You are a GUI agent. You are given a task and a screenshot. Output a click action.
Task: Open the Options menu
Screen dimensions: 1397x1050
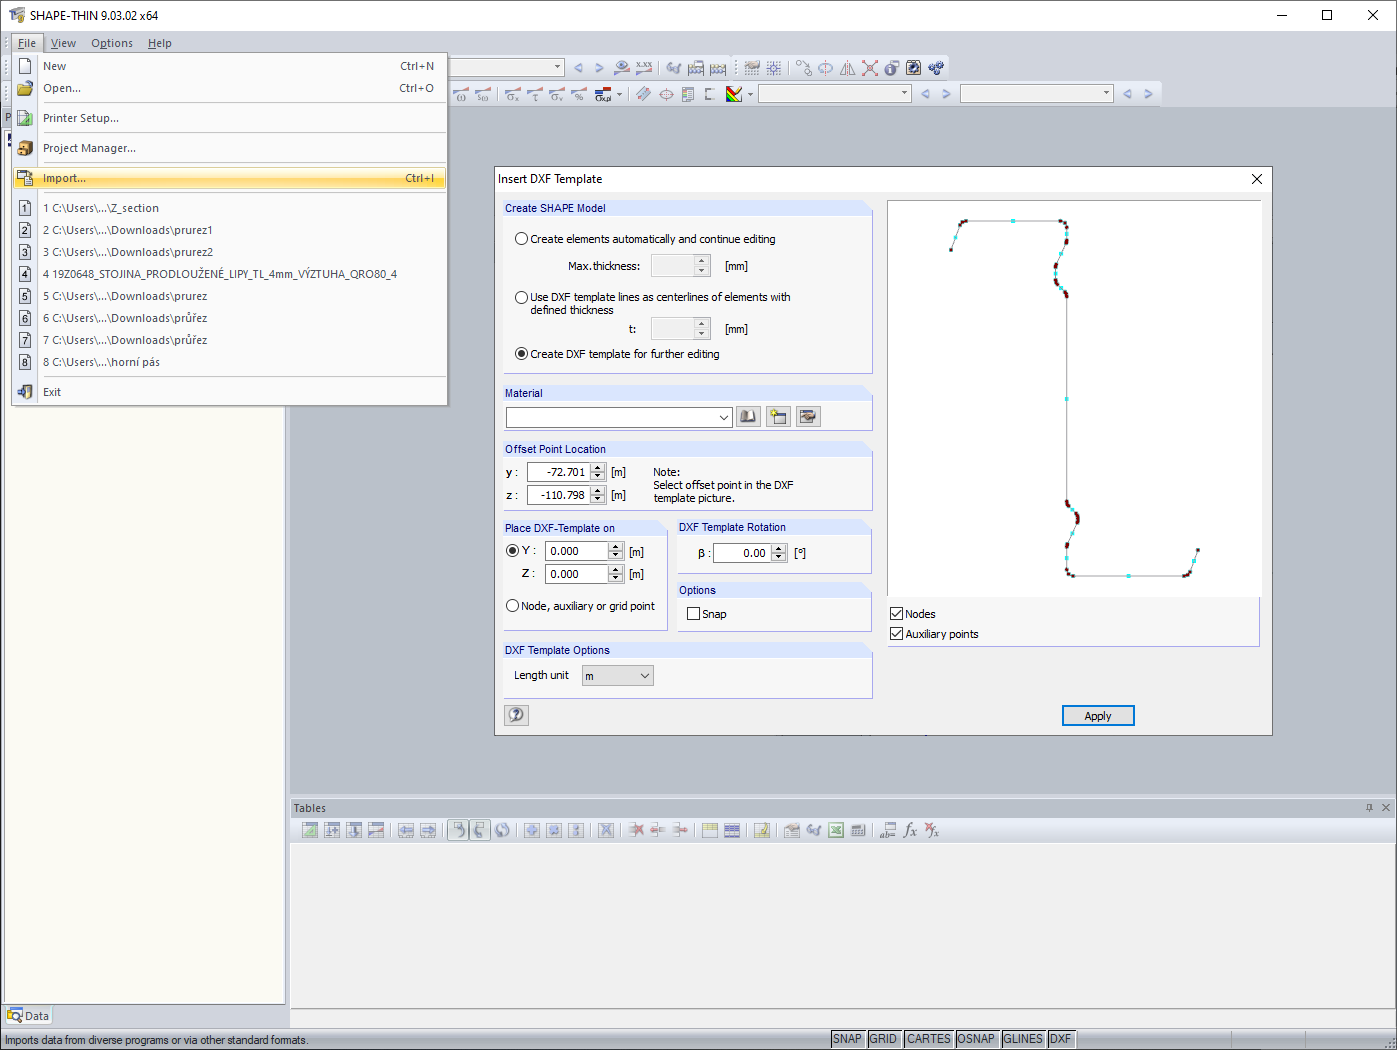tap(111, 43)
